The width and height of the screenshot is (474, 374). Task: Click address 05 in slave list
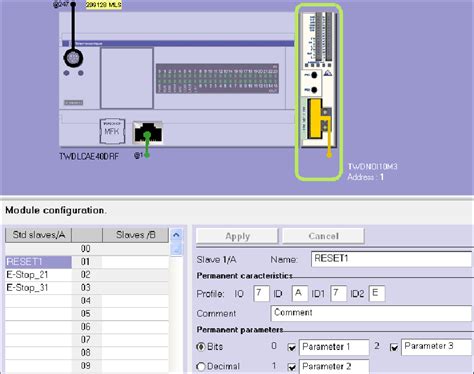pyautogui.click(x=86, y=314)
